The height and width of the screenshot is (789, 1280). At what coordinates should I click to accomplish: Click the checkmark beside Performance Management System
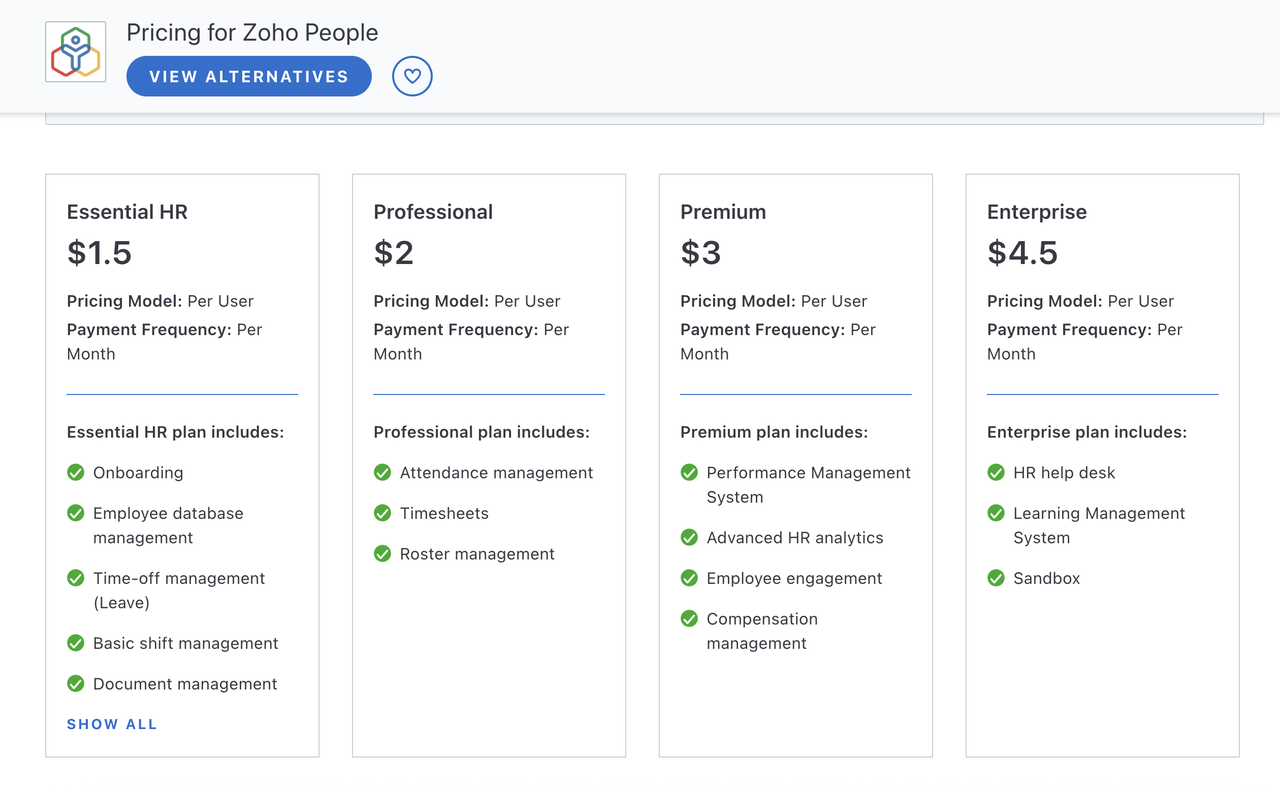point(689,472)
